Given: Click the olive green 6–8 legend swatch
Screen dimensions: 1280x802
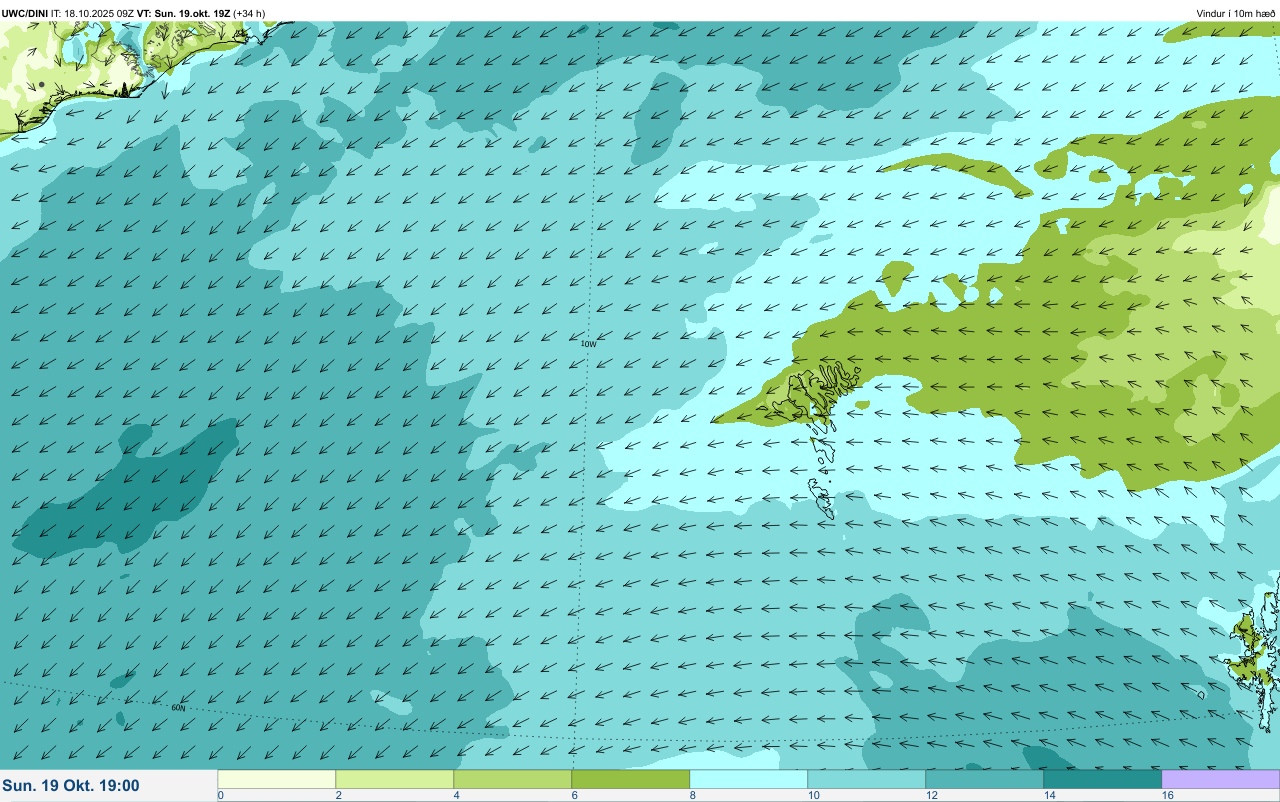Looking at the screenshot, I should 631,779.
